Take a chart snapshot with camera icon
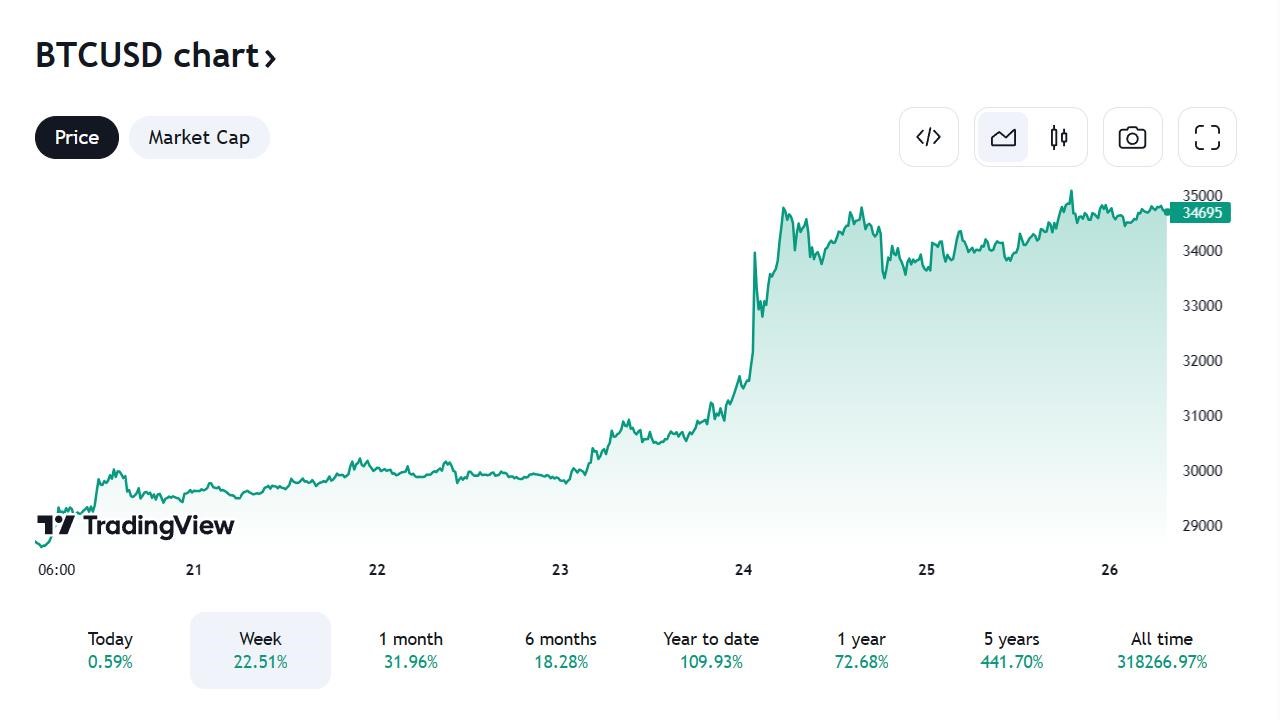This screenshot has height=720, width=1280. coord(1132,137)
